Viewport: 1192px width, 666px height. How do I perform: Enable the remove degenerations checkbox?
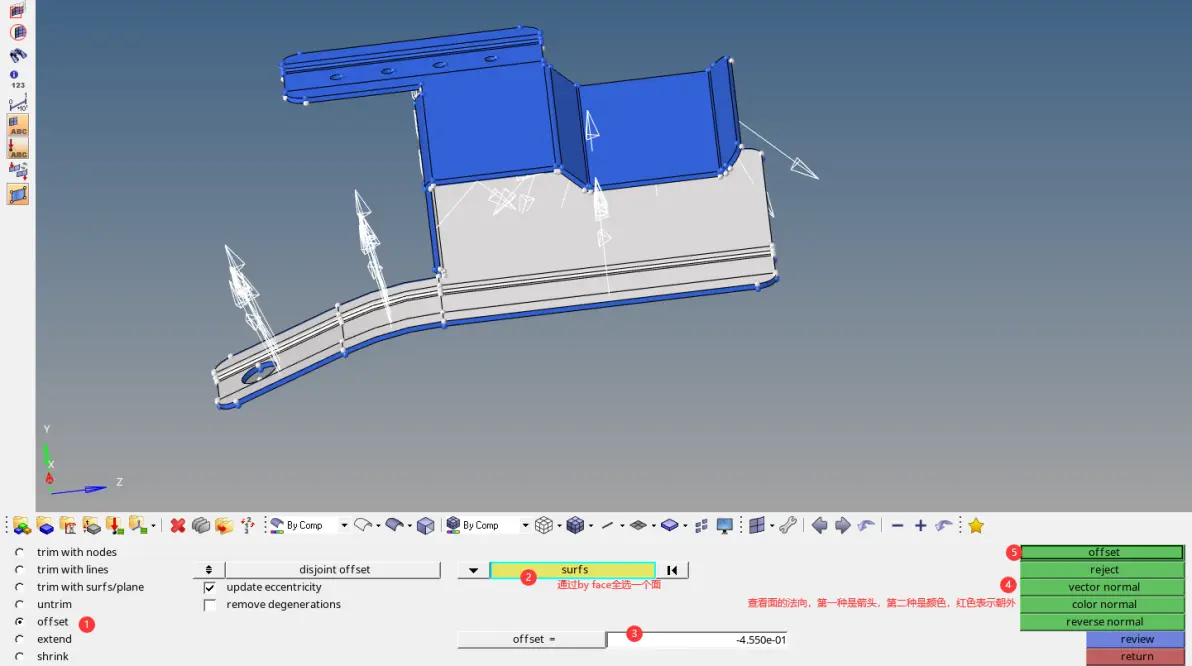210,605
